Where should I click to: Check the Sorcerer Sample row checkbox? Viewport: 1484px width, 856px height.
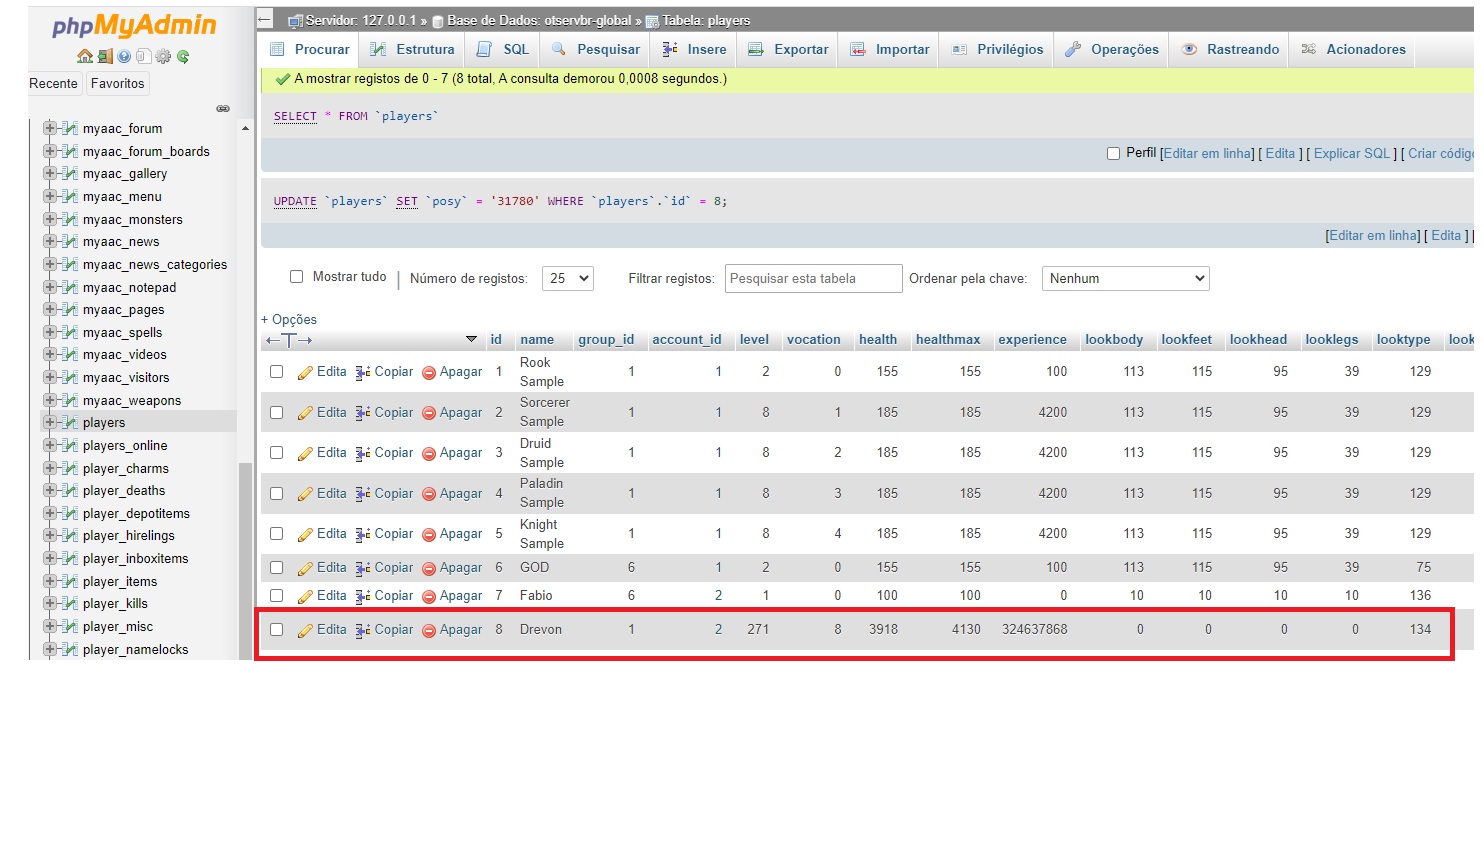(277, 413)
